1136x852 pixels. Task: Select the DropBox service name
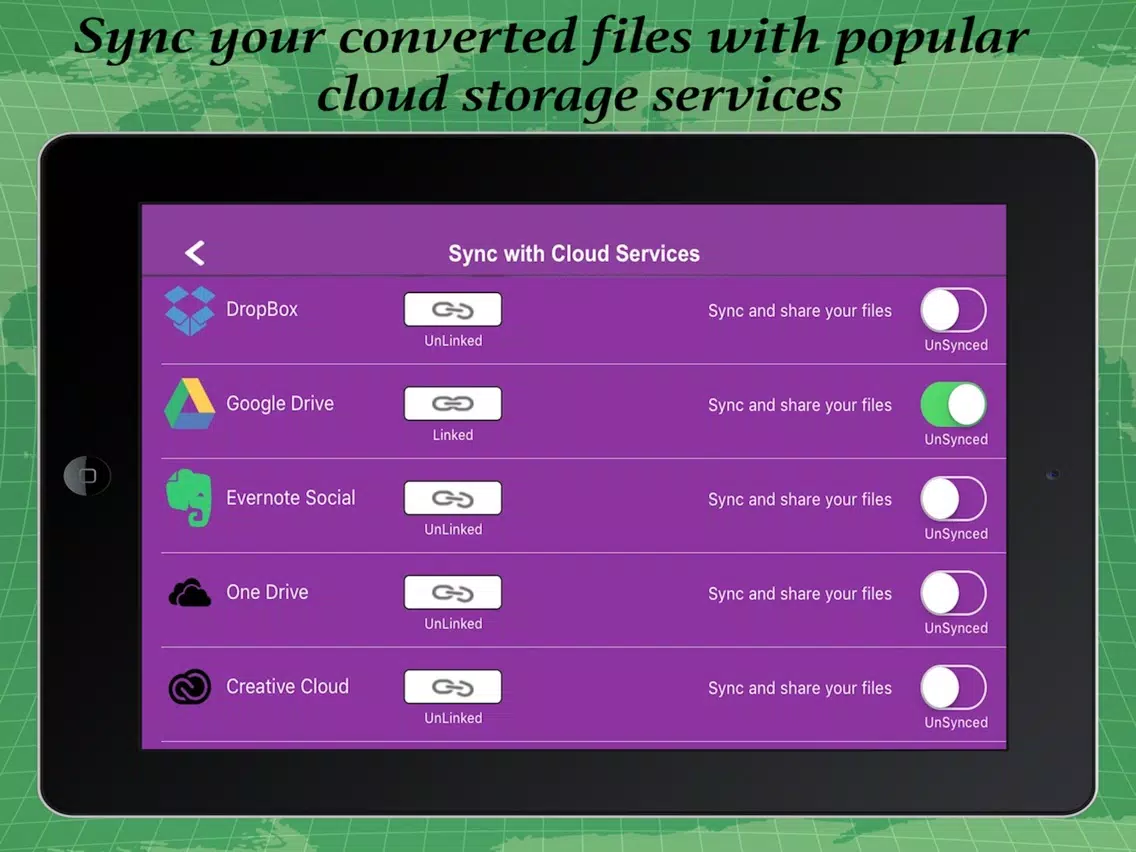(262, 309)
